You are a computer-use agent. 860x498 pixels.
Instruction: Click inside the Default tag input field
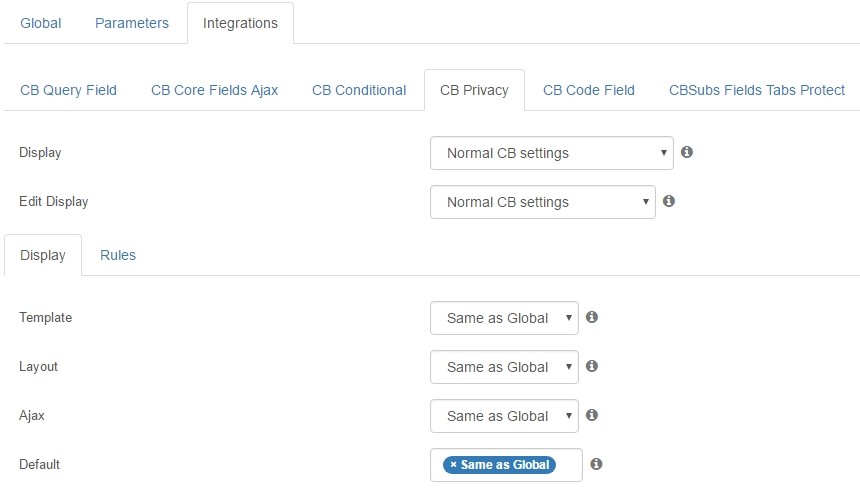[568, 465]
